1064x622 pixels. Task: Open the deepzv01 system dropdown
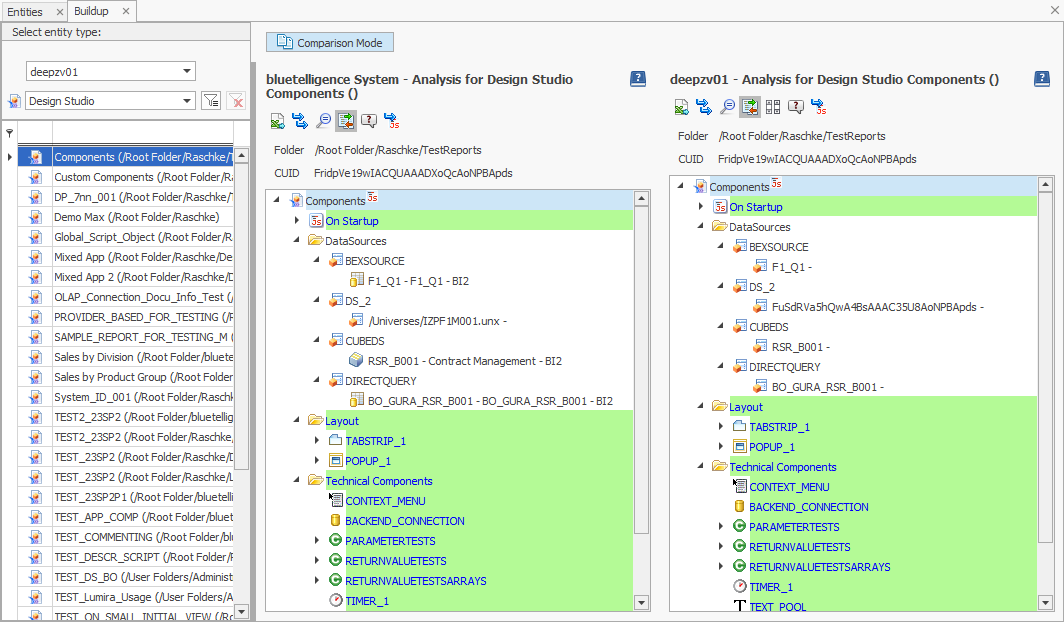point(187,71)
